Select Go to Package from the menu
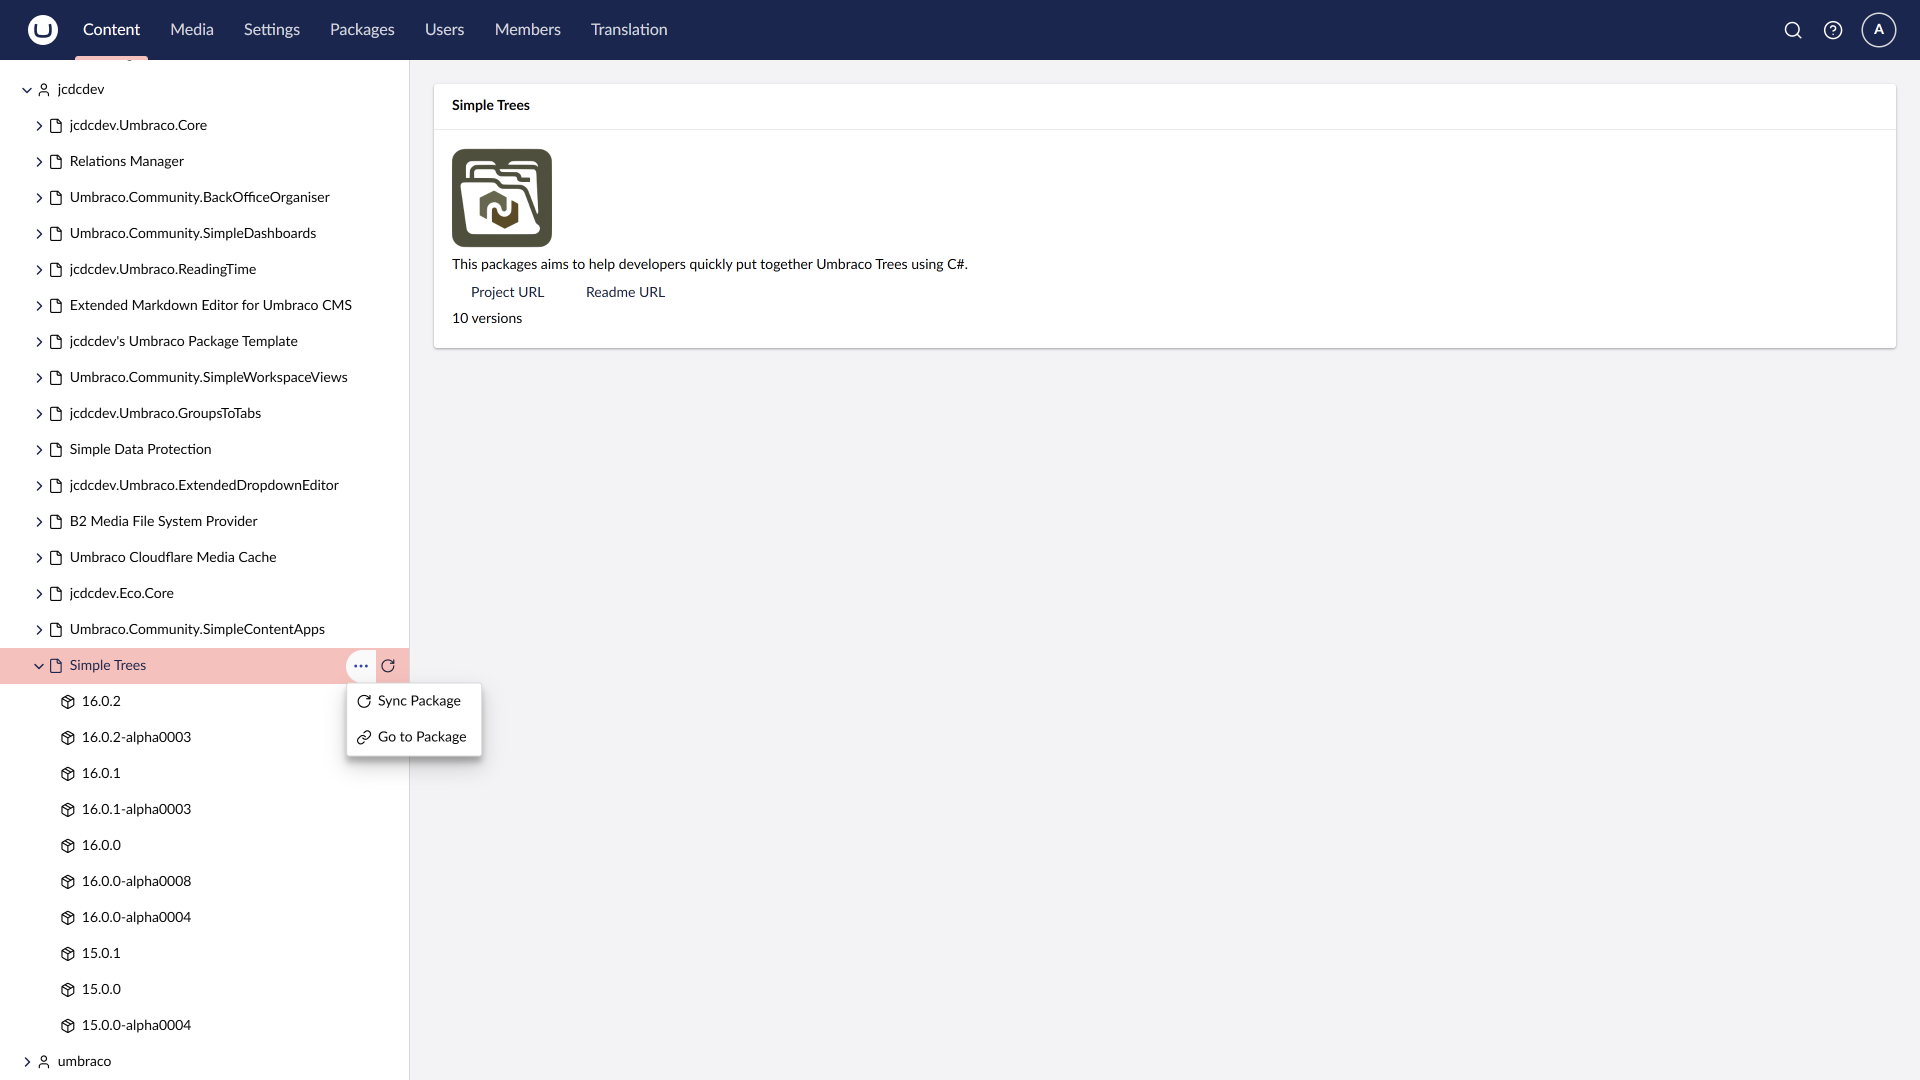Viewport: 1920px width, 1080px height. 423,737
